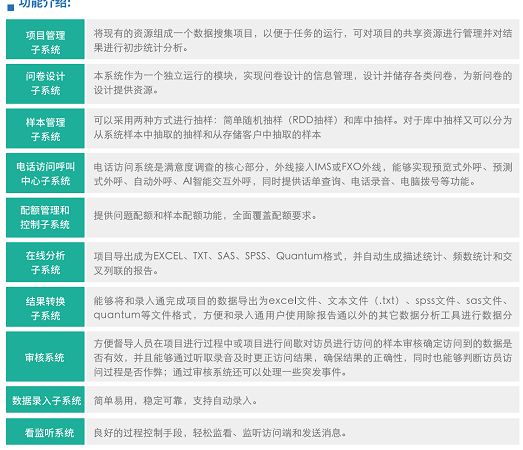Open the 电话访问呼叫中心子系统 label

(x=45, y=173)
